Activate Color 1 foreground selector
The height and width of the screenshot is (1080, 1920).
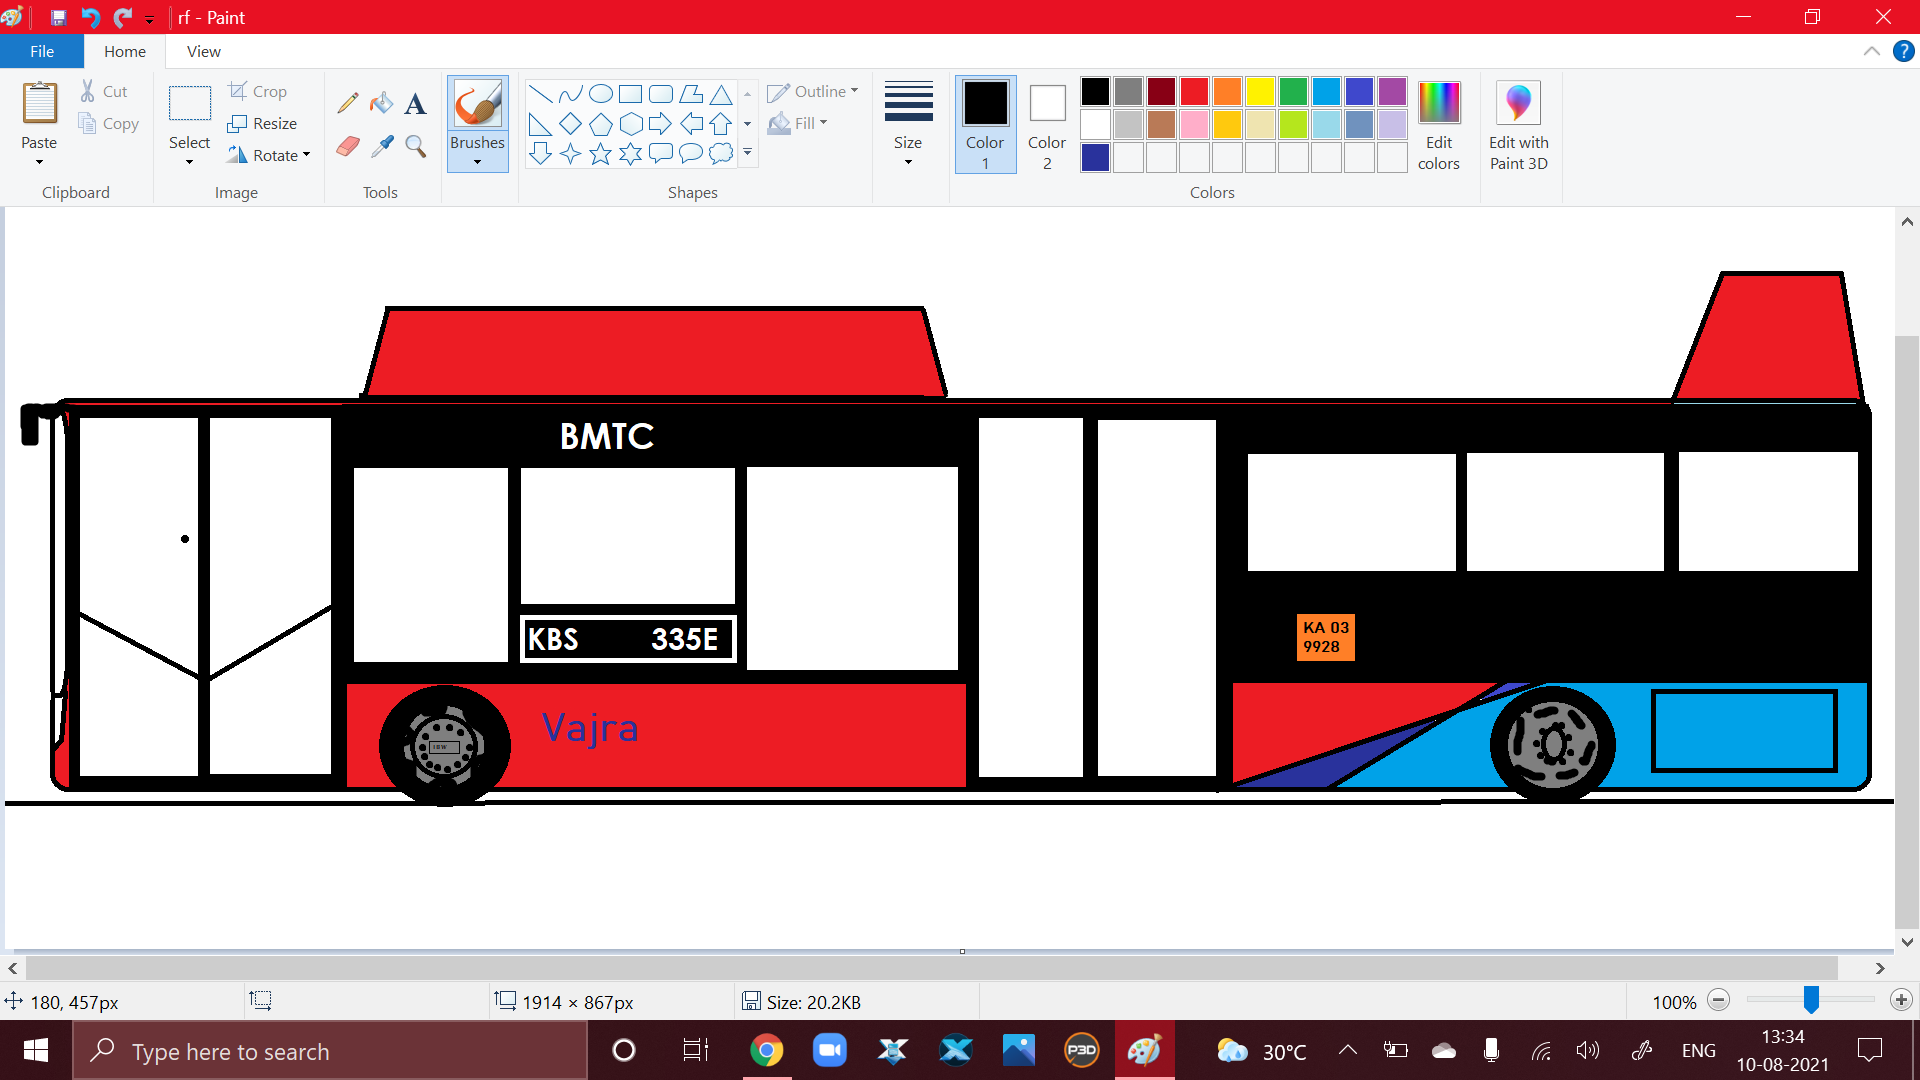tap(985, 125)
